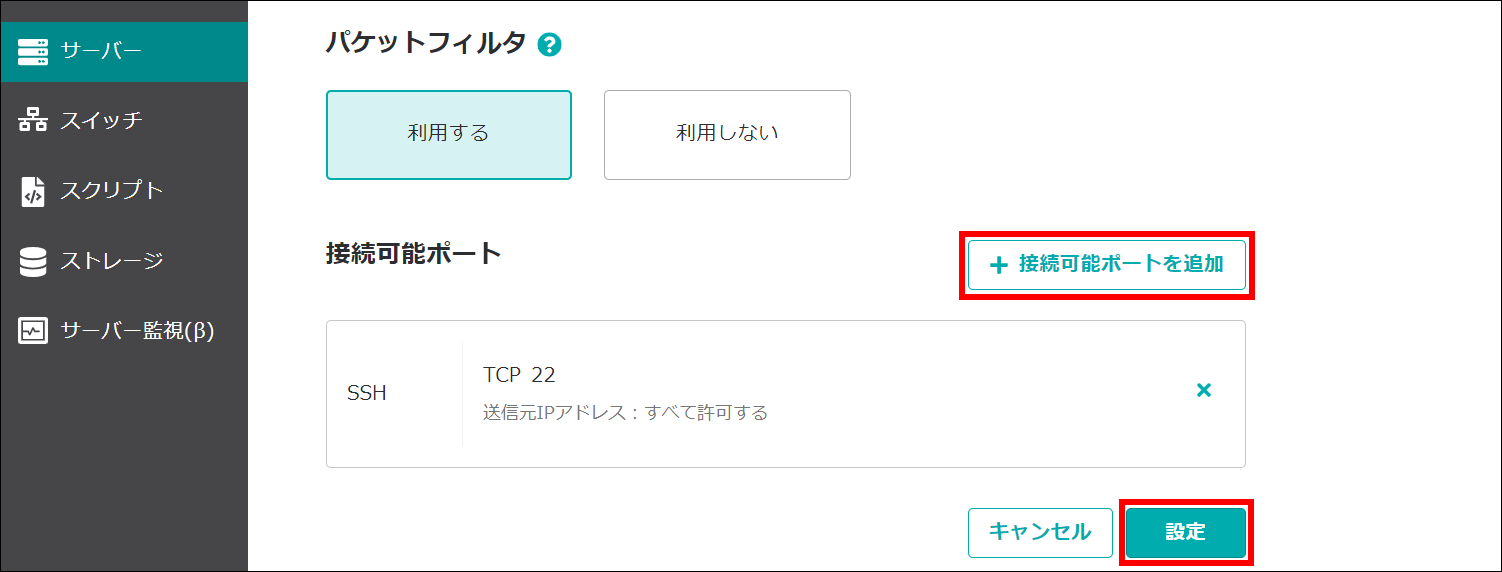The height and width of the screenshot is (572, 1502).
Task: Click the 接続可能ポートを追加 button text
Action: point(1120,265)
